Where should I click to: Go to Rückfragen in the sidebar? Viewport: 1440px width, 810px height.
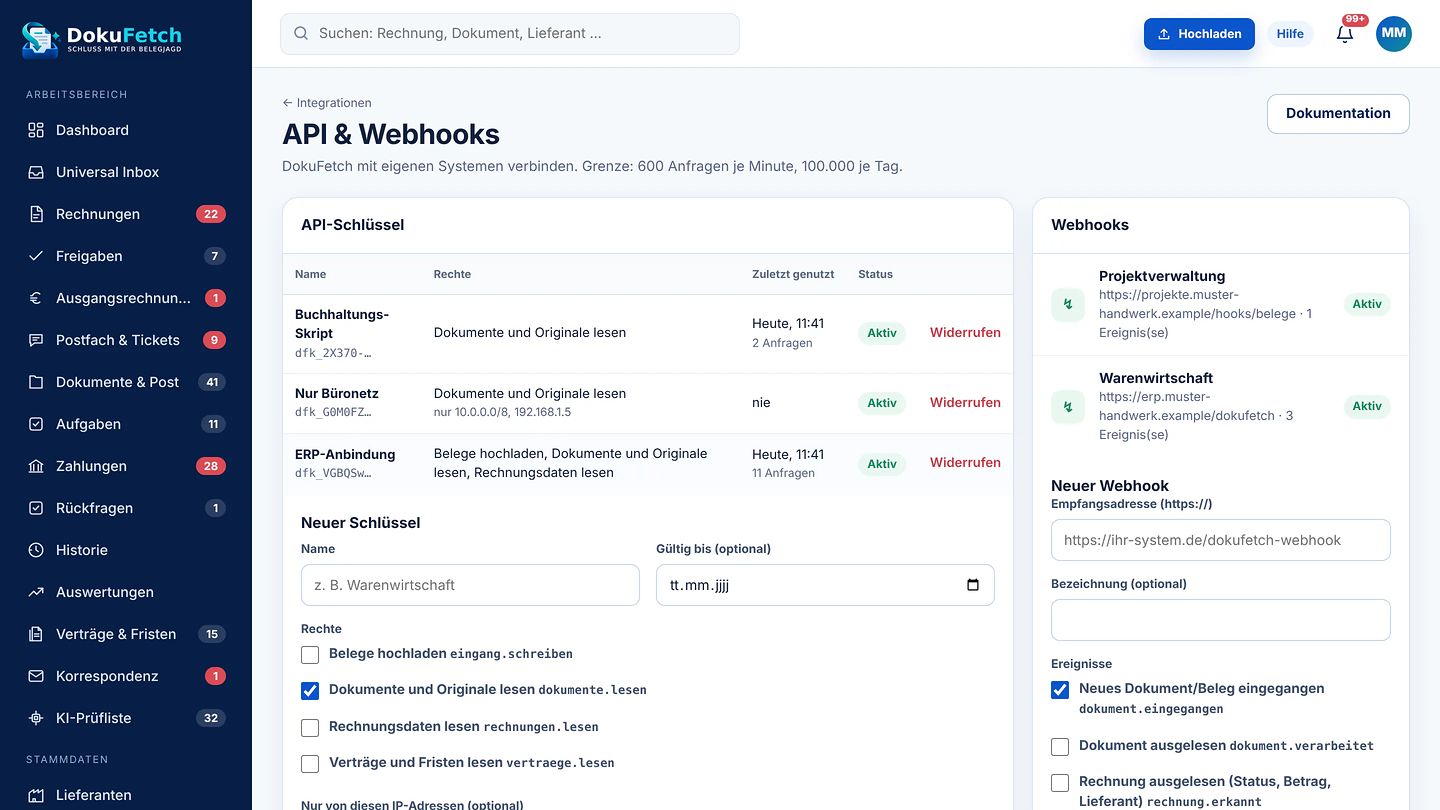[x=126, y=508]
